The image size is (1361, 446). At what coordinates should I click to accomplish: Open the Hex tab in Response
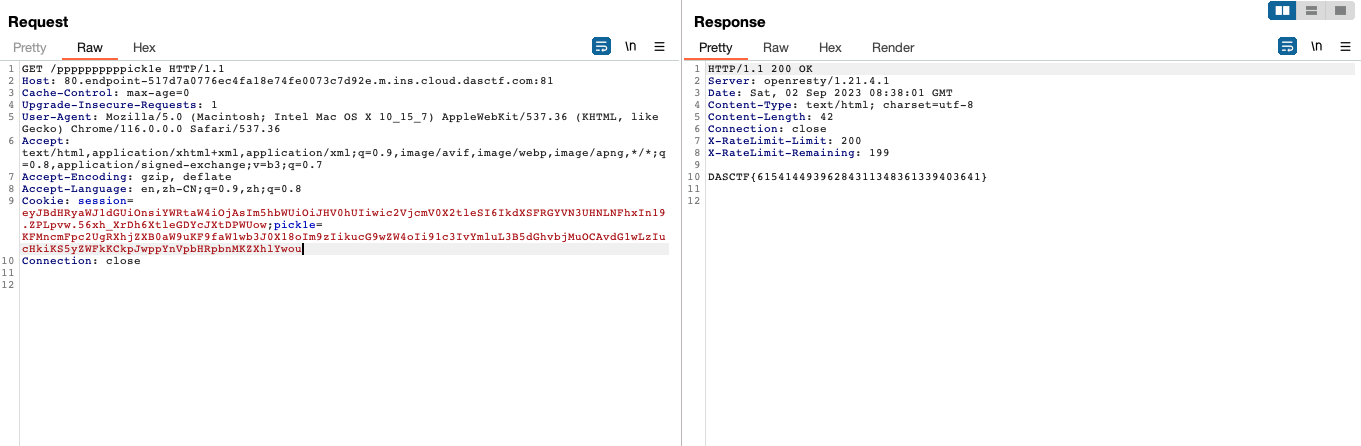[x=830, y=47]
